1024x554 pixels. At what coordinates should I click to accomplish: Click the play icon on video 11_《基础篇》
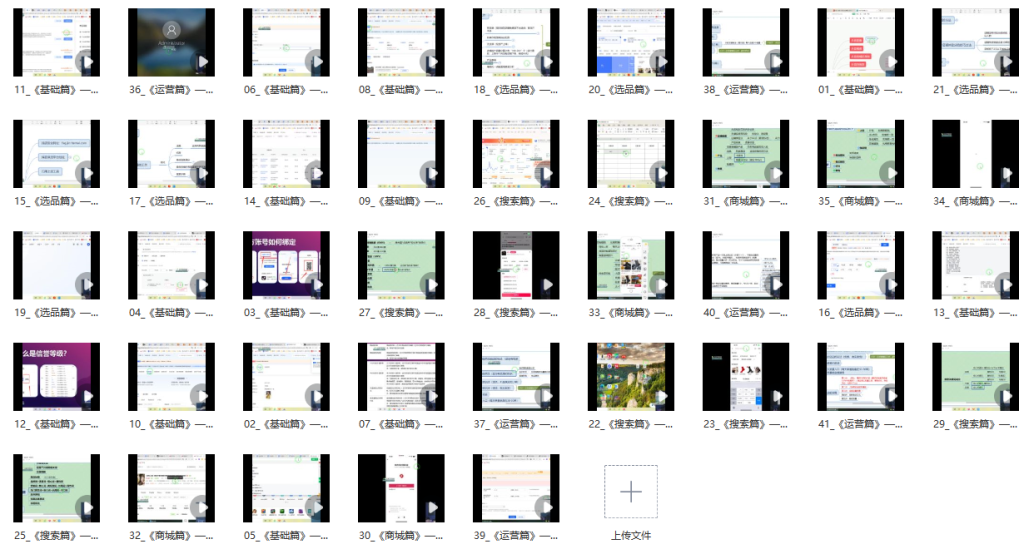pos(87,62)
